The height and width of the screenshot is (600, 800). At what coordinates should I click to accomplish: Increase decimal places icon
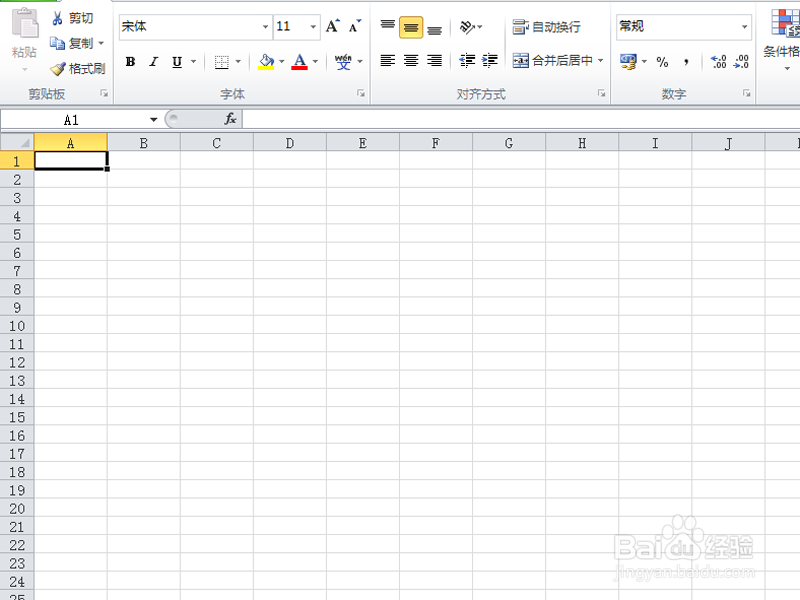[x=718, y=62]
